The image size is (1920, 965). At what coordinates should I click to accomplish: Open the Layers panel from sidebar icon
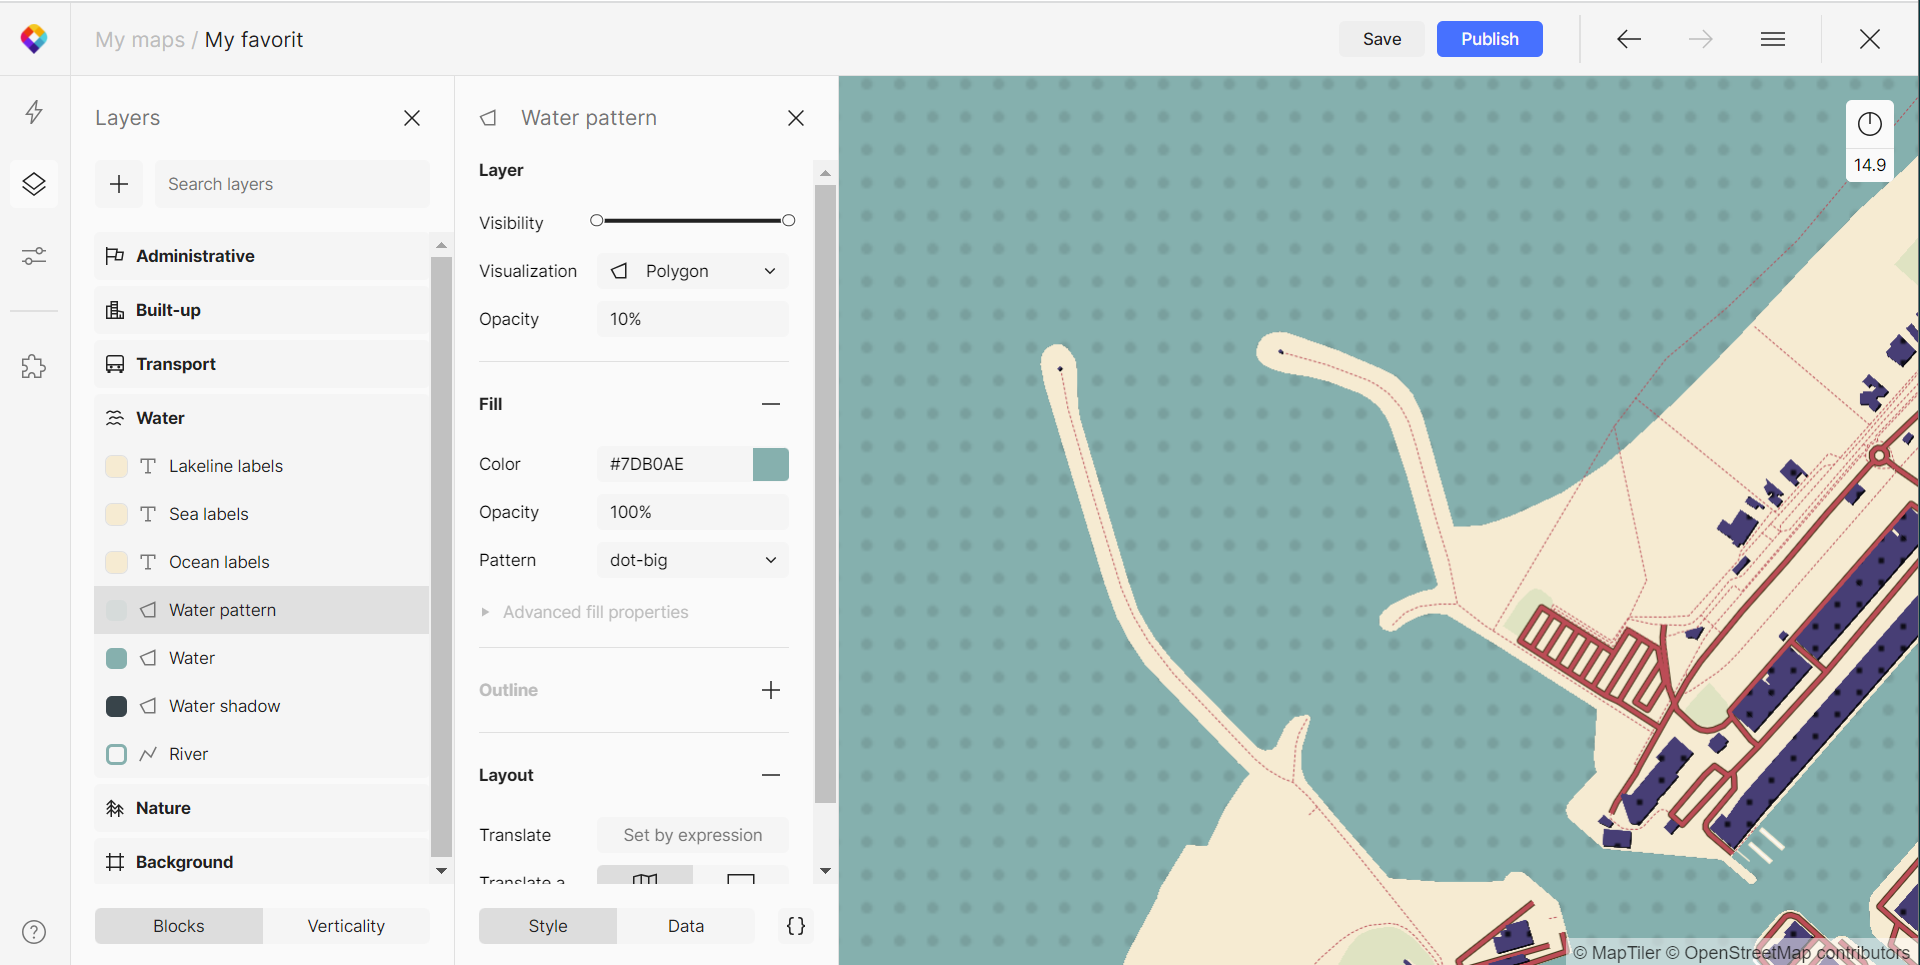click(34, 184)
